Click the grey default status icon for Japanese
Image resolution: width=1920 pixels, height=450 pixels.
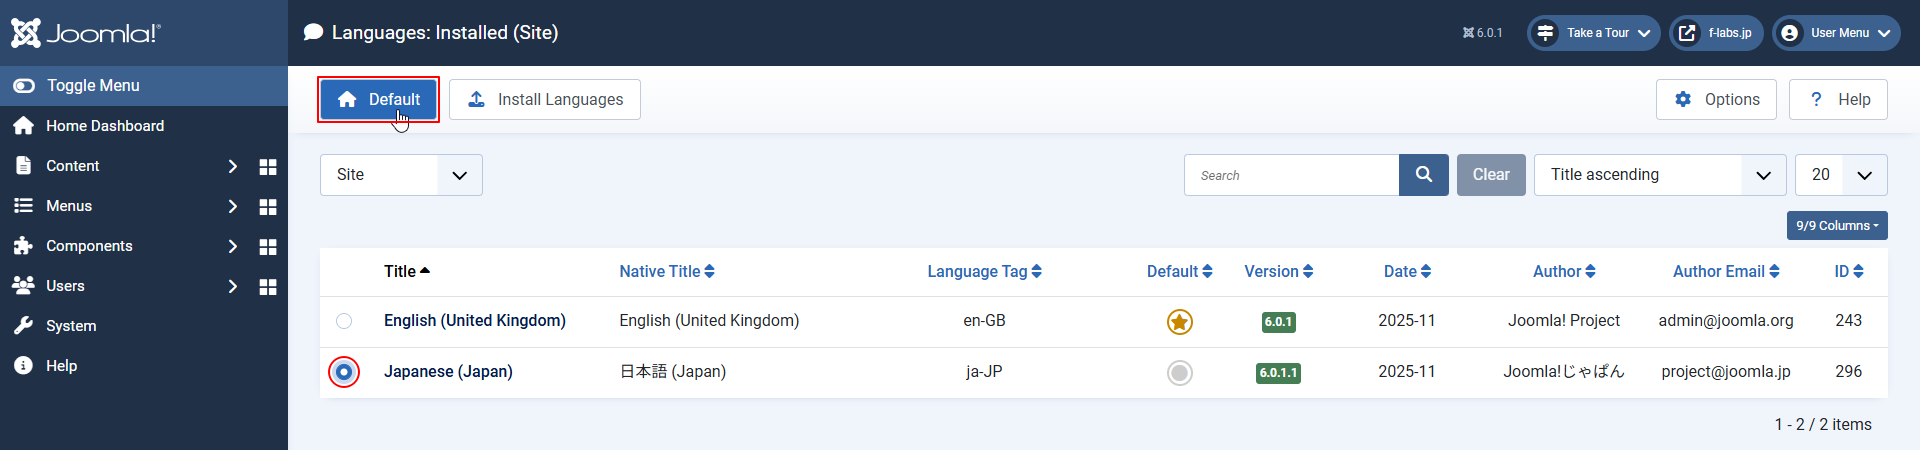[x=1180, y=373]
